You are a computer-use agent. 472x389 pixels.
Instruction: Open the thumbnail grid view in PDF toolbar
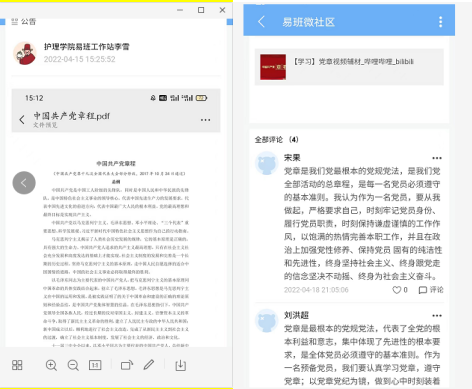tap(17, 365)
